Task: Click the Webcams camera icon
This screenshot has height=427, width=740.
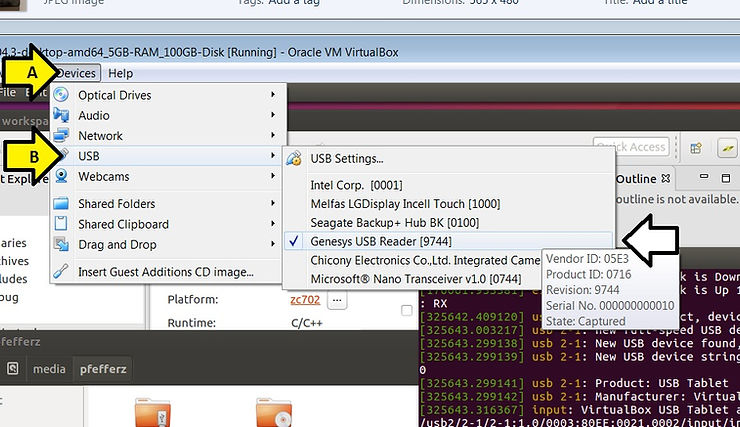Action: coord(62,176)
